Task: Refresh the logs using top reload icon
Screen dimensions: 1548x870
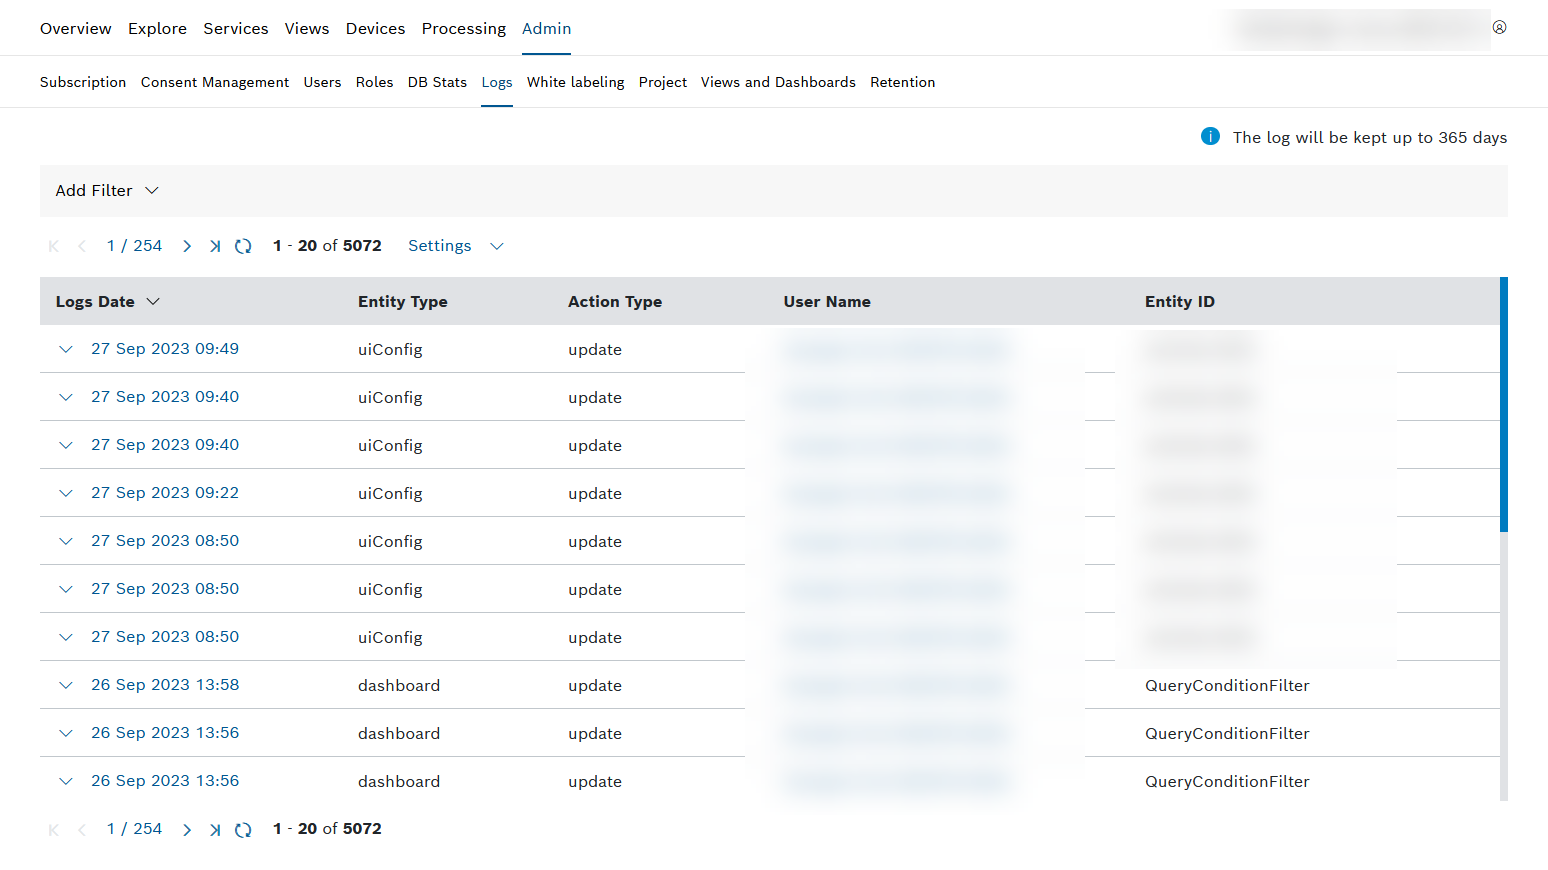Action: 243,246
